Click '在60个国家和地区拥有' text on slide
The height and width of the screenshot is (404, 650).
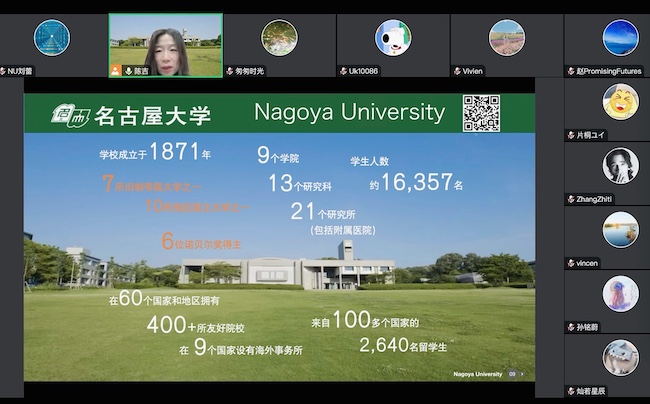164,298
